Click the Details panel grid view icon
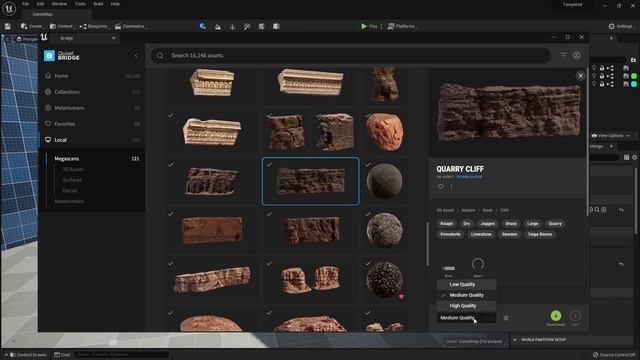The width and height of the screenshot is (640, 360). pos(627,158)
